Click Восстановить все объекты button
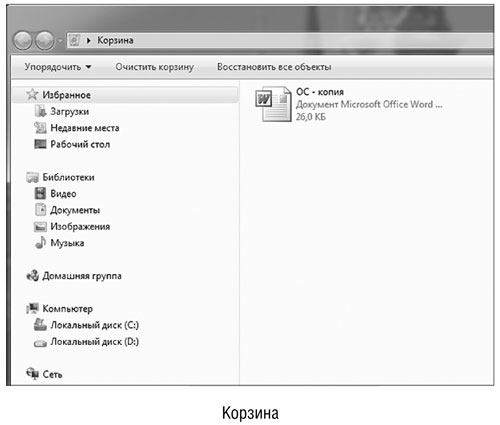Screen dimensions: 500x425 click(x=274, y=67)
